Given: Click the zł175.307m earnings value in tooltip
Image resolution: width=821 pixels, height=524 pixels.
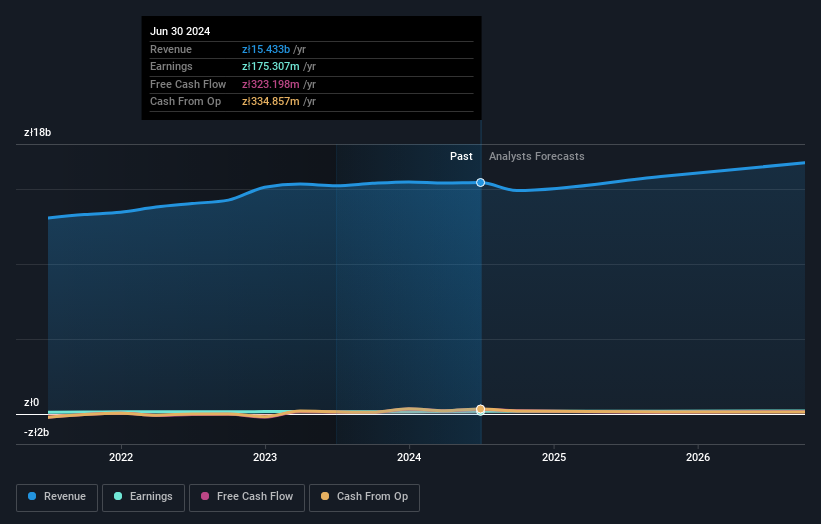Looking at the screenshot, I should click(x=271, y=66).
